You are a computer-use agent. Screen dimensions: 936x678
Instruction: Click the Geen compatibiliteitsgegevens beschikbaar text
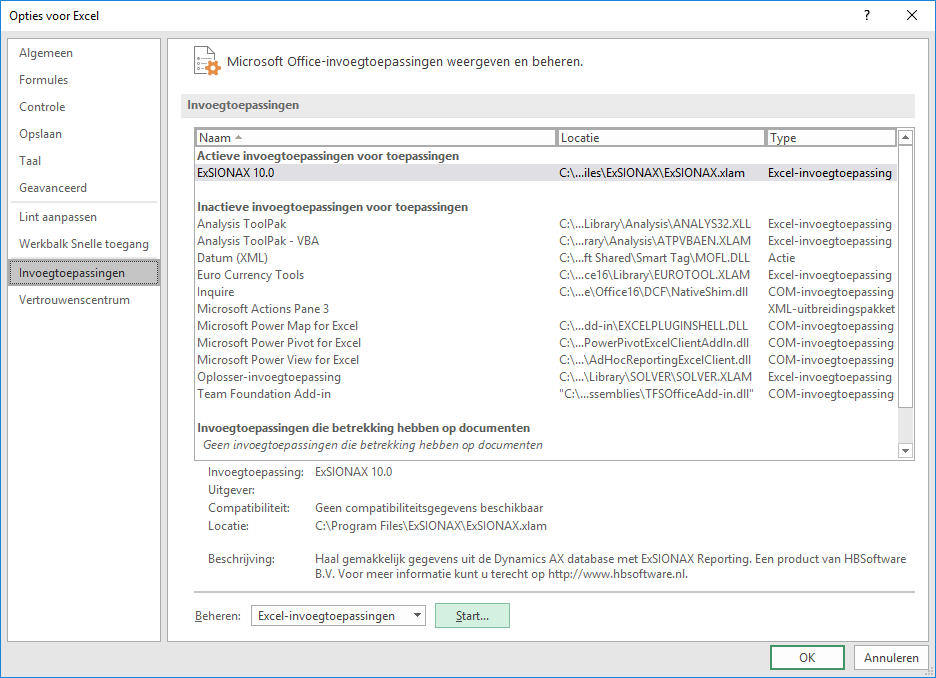(x=429, y=508)
